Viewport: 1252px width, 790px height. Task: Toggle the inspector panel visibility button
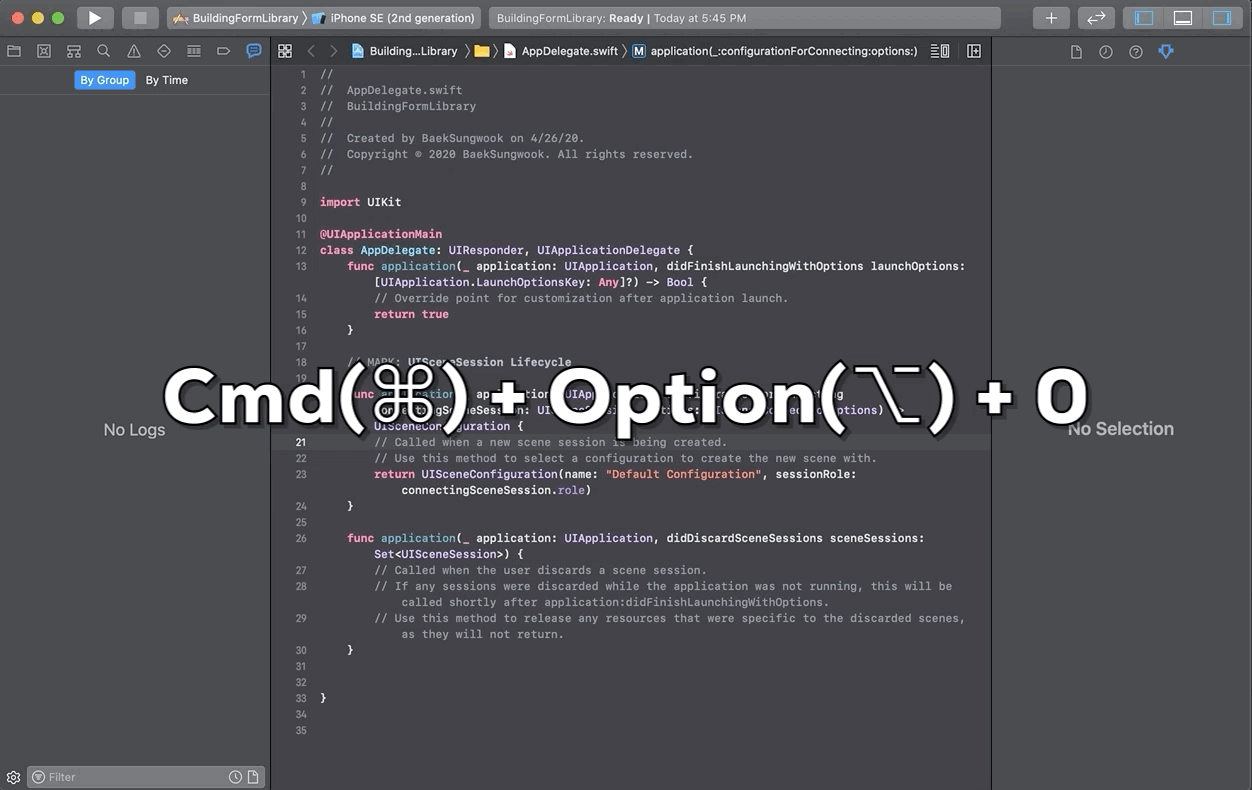tap(1221, 17)
